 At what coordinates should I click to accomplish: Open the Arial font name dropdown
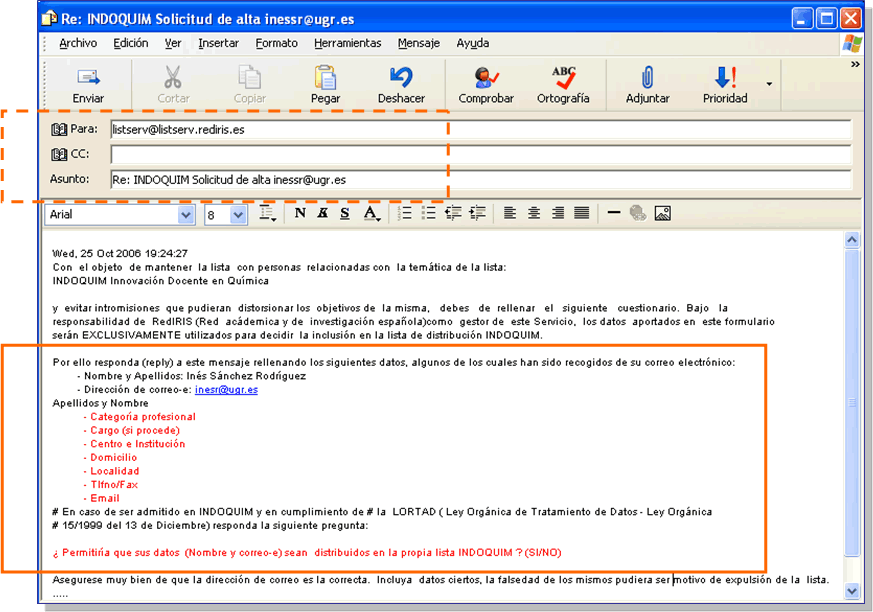(186, 215)
